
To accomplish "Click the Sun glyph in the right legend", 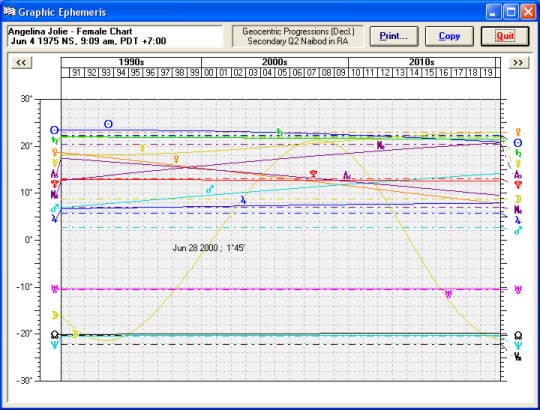I will click(x=518, y=143).
